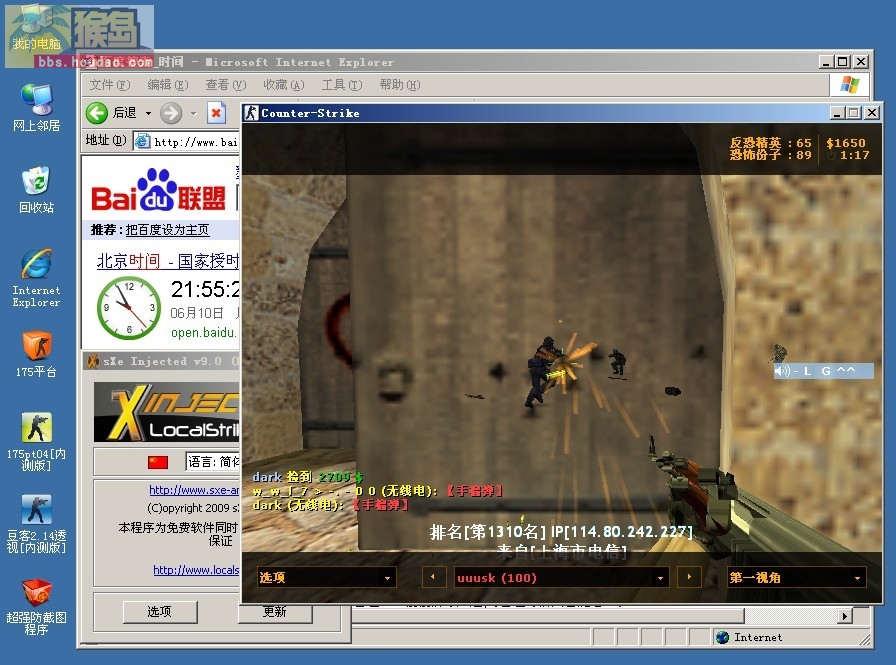The height and width of the screenshot is (665, 896).
Task: Click the IE Stop red X icon
Action: (x=216, y=113)
